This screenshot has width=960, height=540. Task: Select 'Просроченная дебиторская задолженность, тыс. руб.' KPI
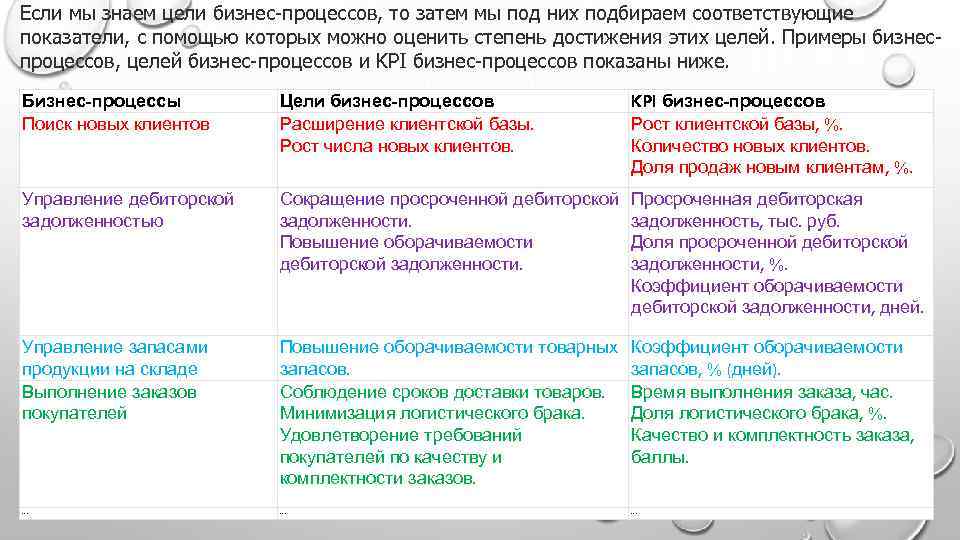(747, 210)
